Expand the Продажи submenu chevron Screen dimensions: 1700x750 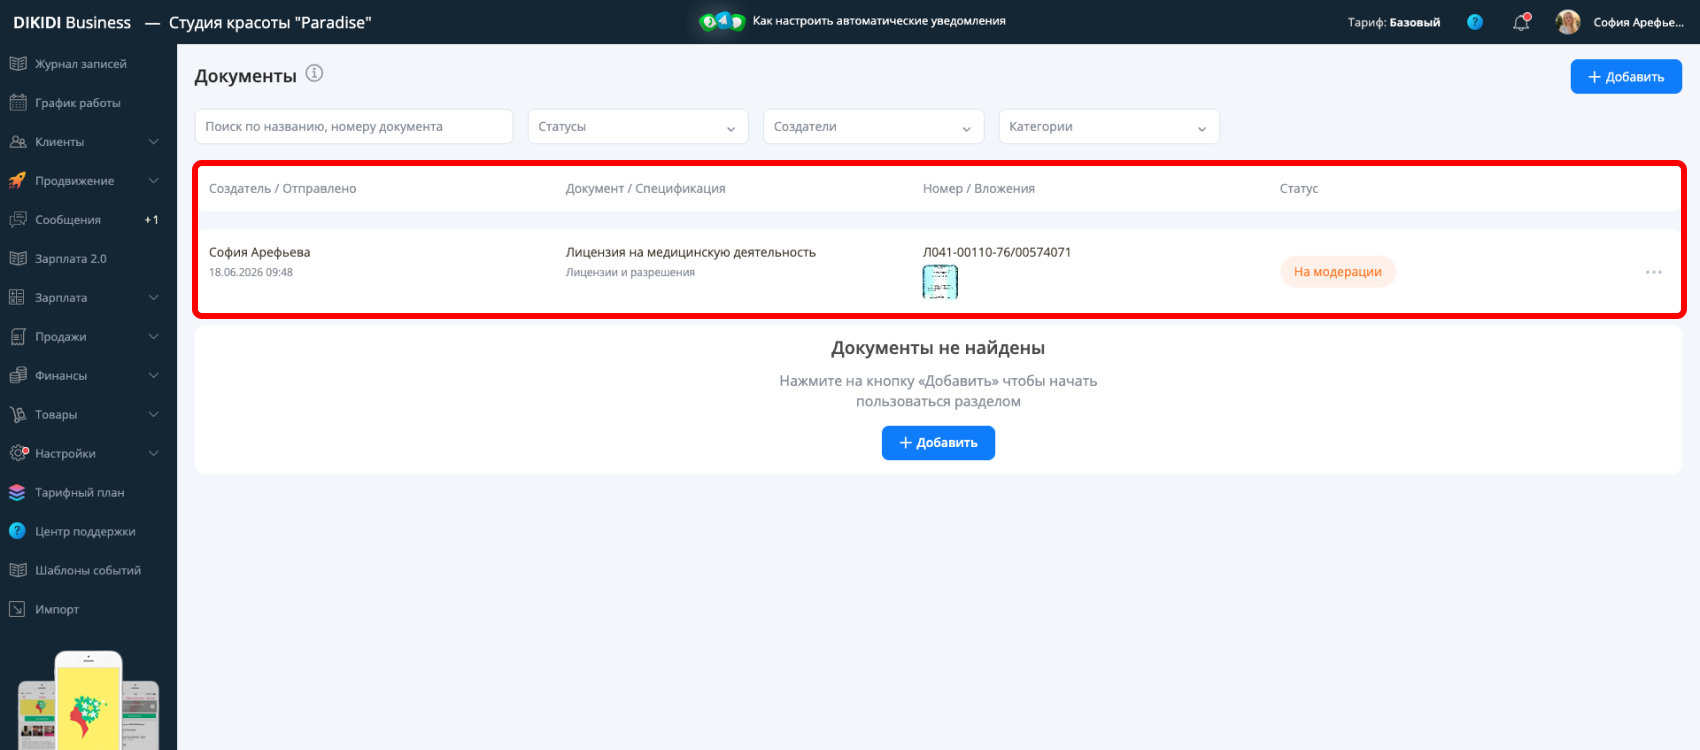[154, 337]
